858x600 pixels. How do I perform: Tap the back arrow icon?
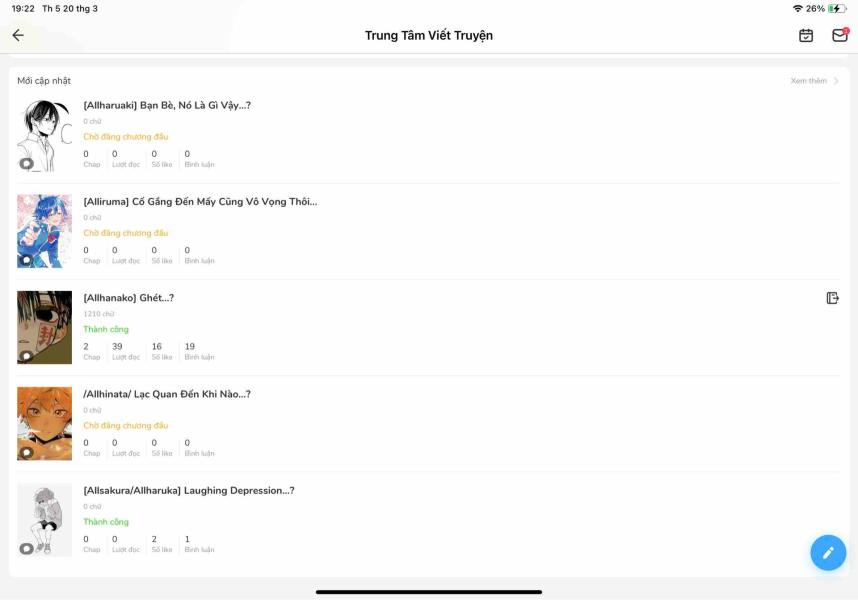click(18, 35)
